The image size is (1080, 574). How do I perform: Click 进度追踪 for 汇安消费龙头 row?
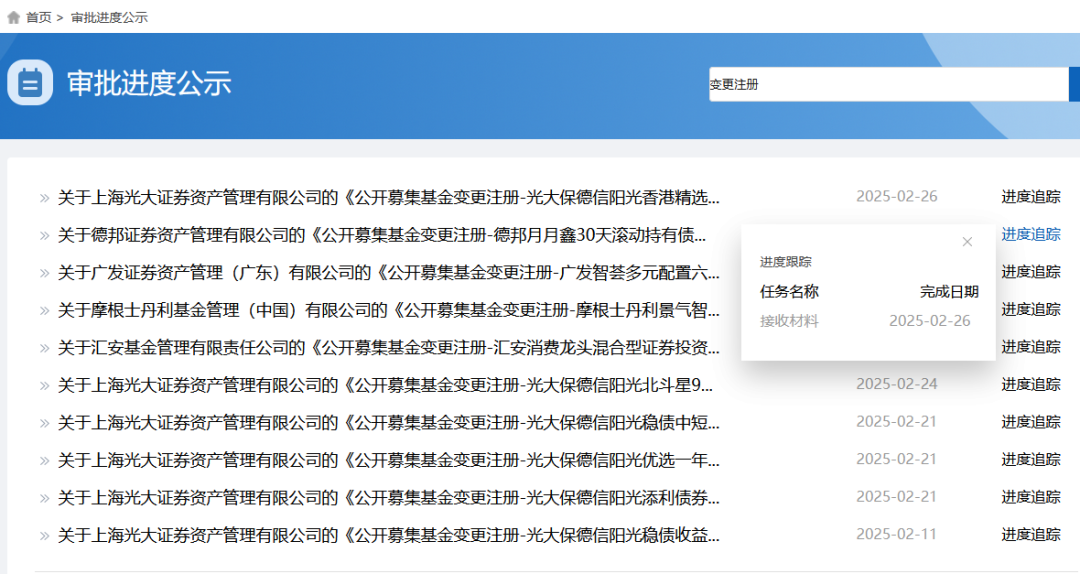1030,347
